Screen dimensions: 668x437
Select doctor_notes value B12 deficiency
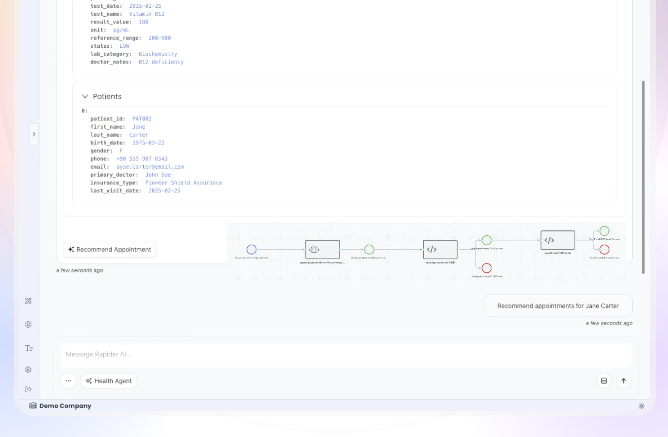click(161, 62)
